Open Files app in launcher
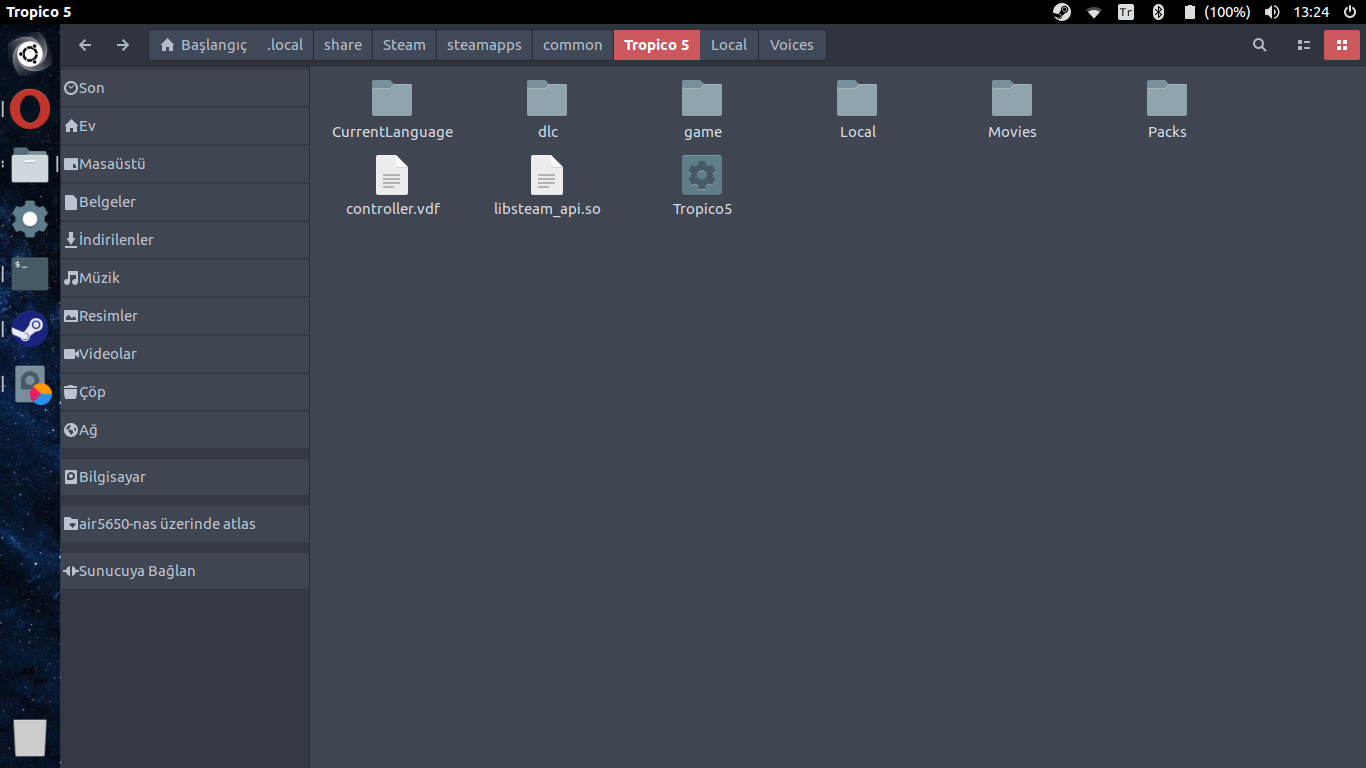 pyautogui.click(x=30, y=164)
